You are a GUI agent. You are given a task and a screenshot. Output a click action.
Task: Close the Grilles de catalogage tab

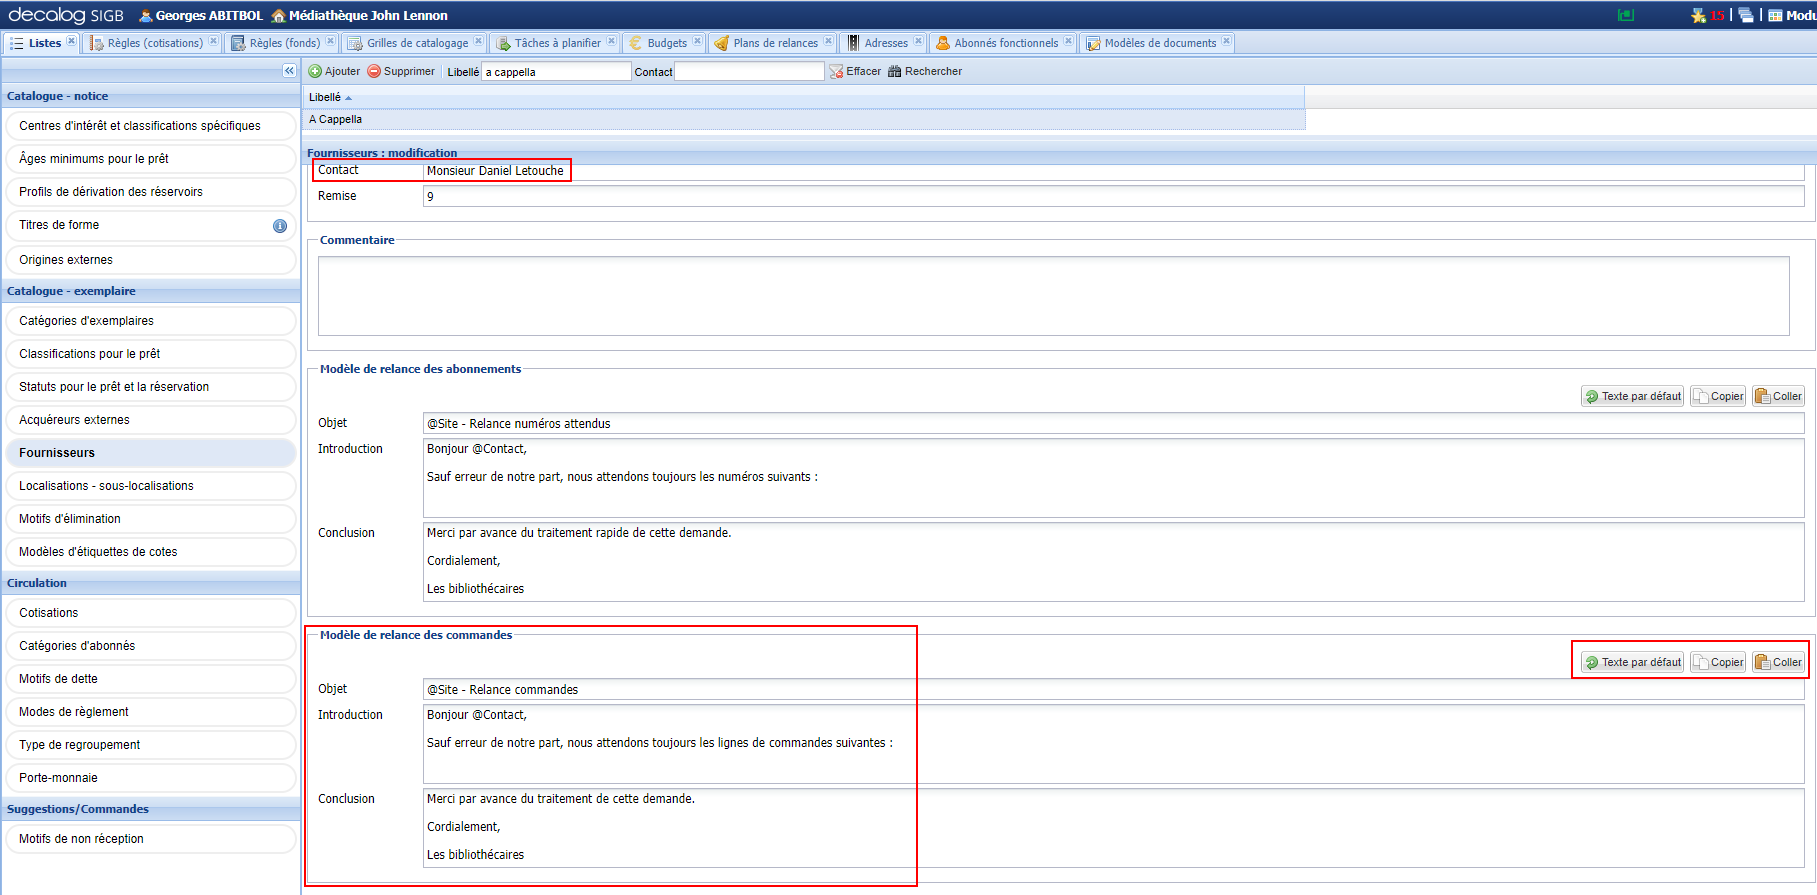[x=478, y=41]
